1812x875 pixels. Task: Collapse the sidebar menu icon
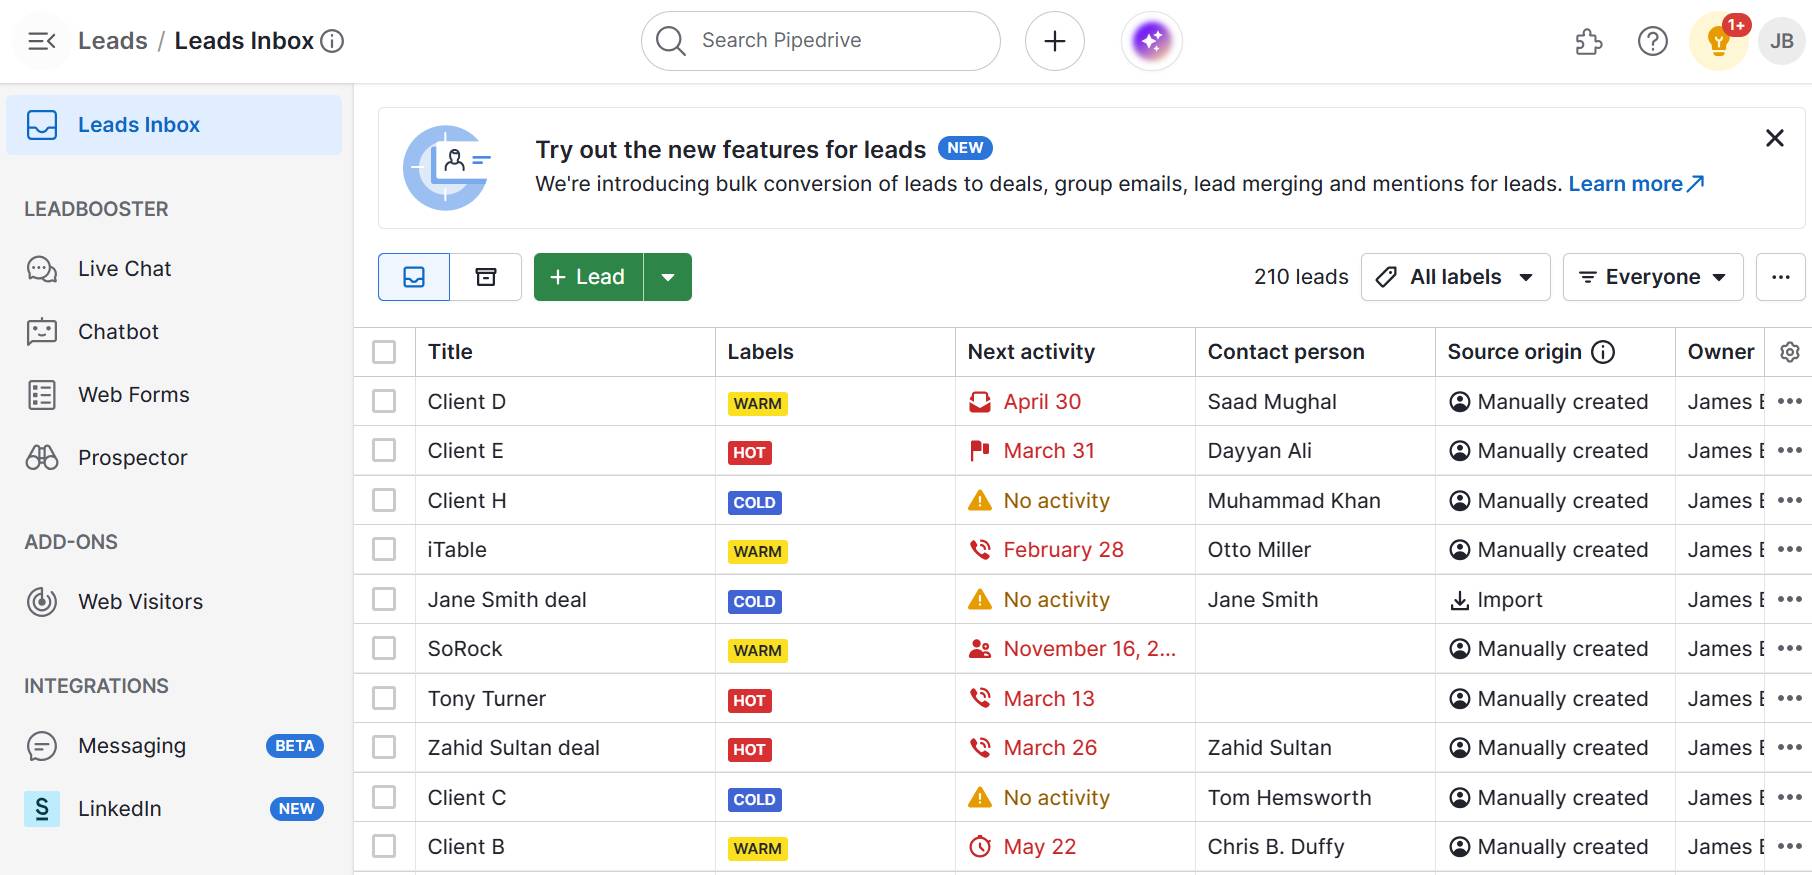(41, 41)
